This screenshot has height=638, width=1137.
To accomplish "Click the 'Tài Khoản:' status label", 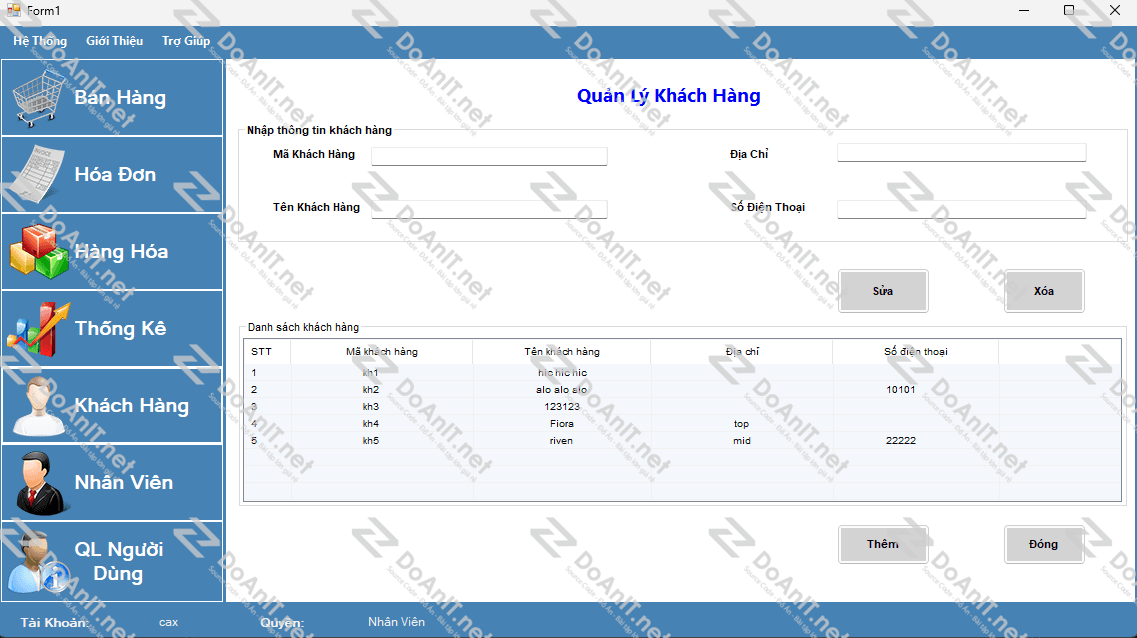I will [x=54, y=623].
